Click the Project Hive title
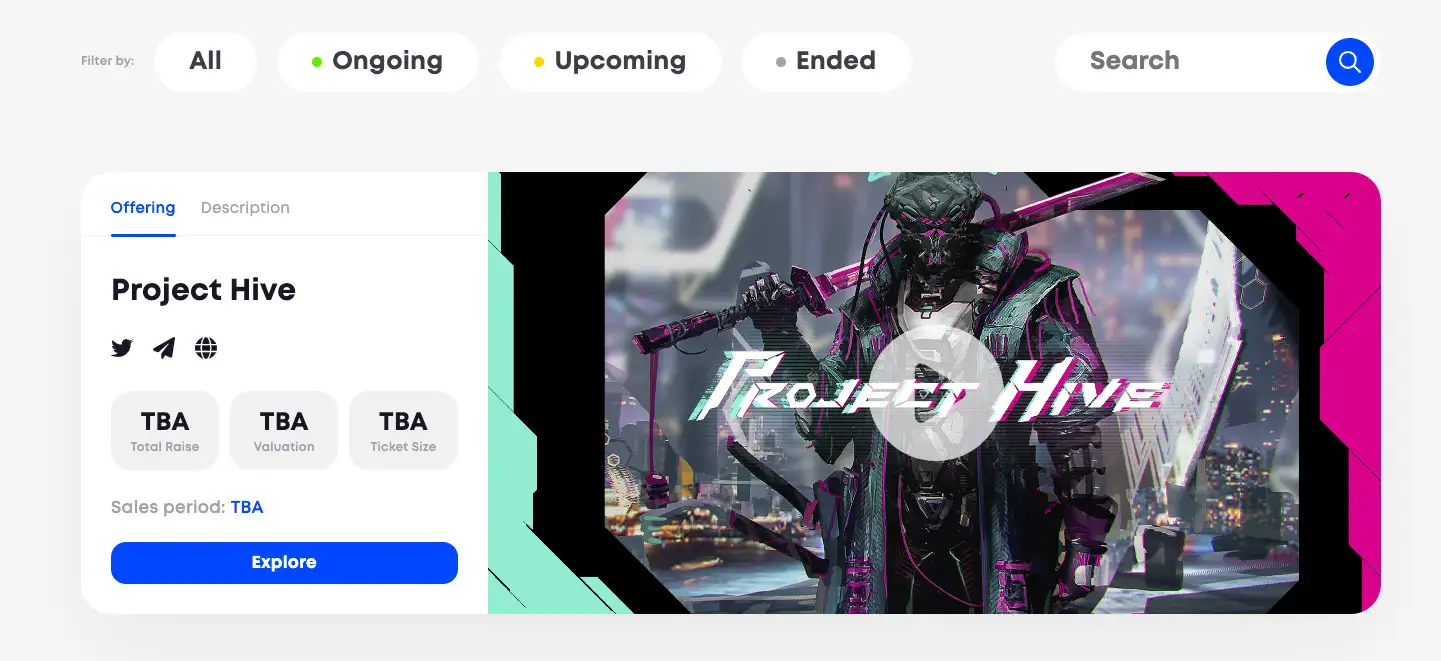The height and width of the screenshot is (661, 1441). (x=204, y=290)
